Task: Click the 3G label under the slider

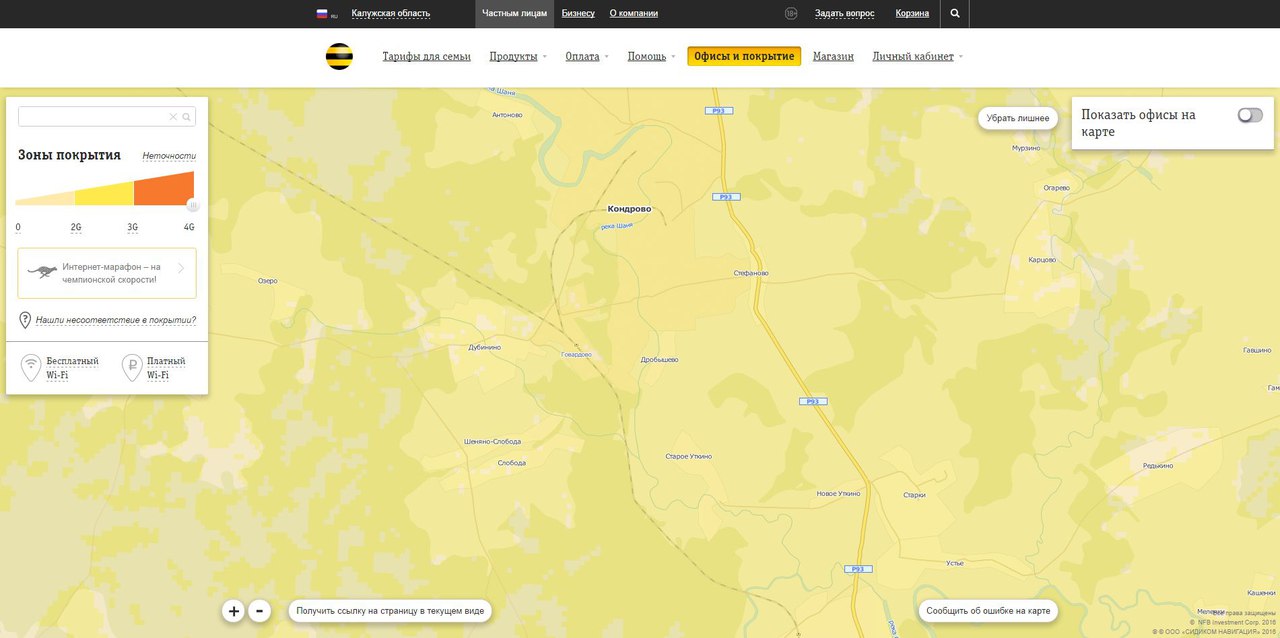Action: [x=133, y=227]
